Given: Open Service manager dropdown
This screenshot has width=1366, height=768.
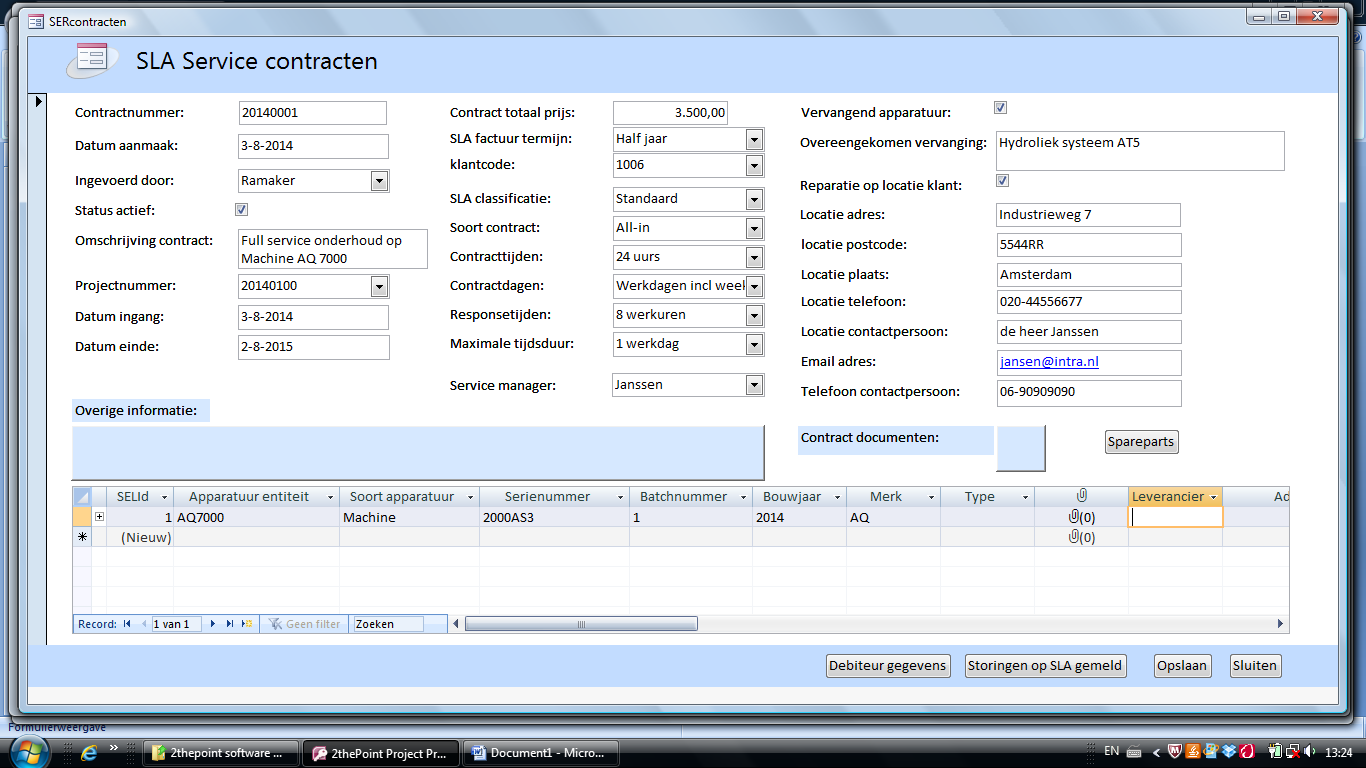Looking at the screenshot, I should coord(755,384).
